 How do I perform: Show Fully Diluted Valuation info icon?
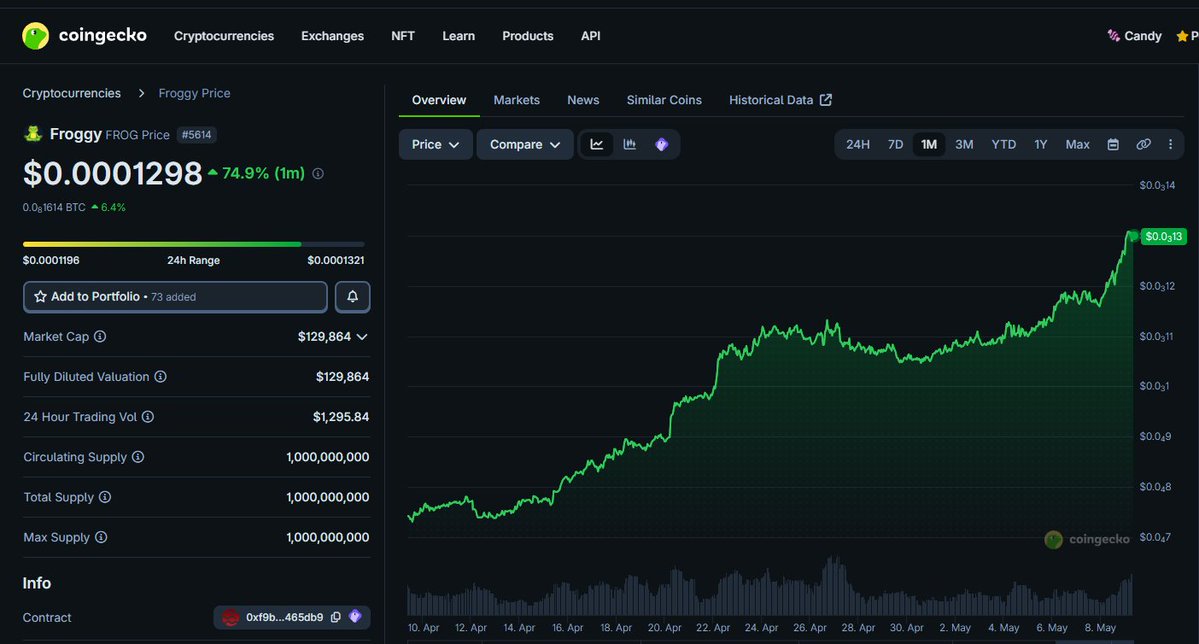161,376
